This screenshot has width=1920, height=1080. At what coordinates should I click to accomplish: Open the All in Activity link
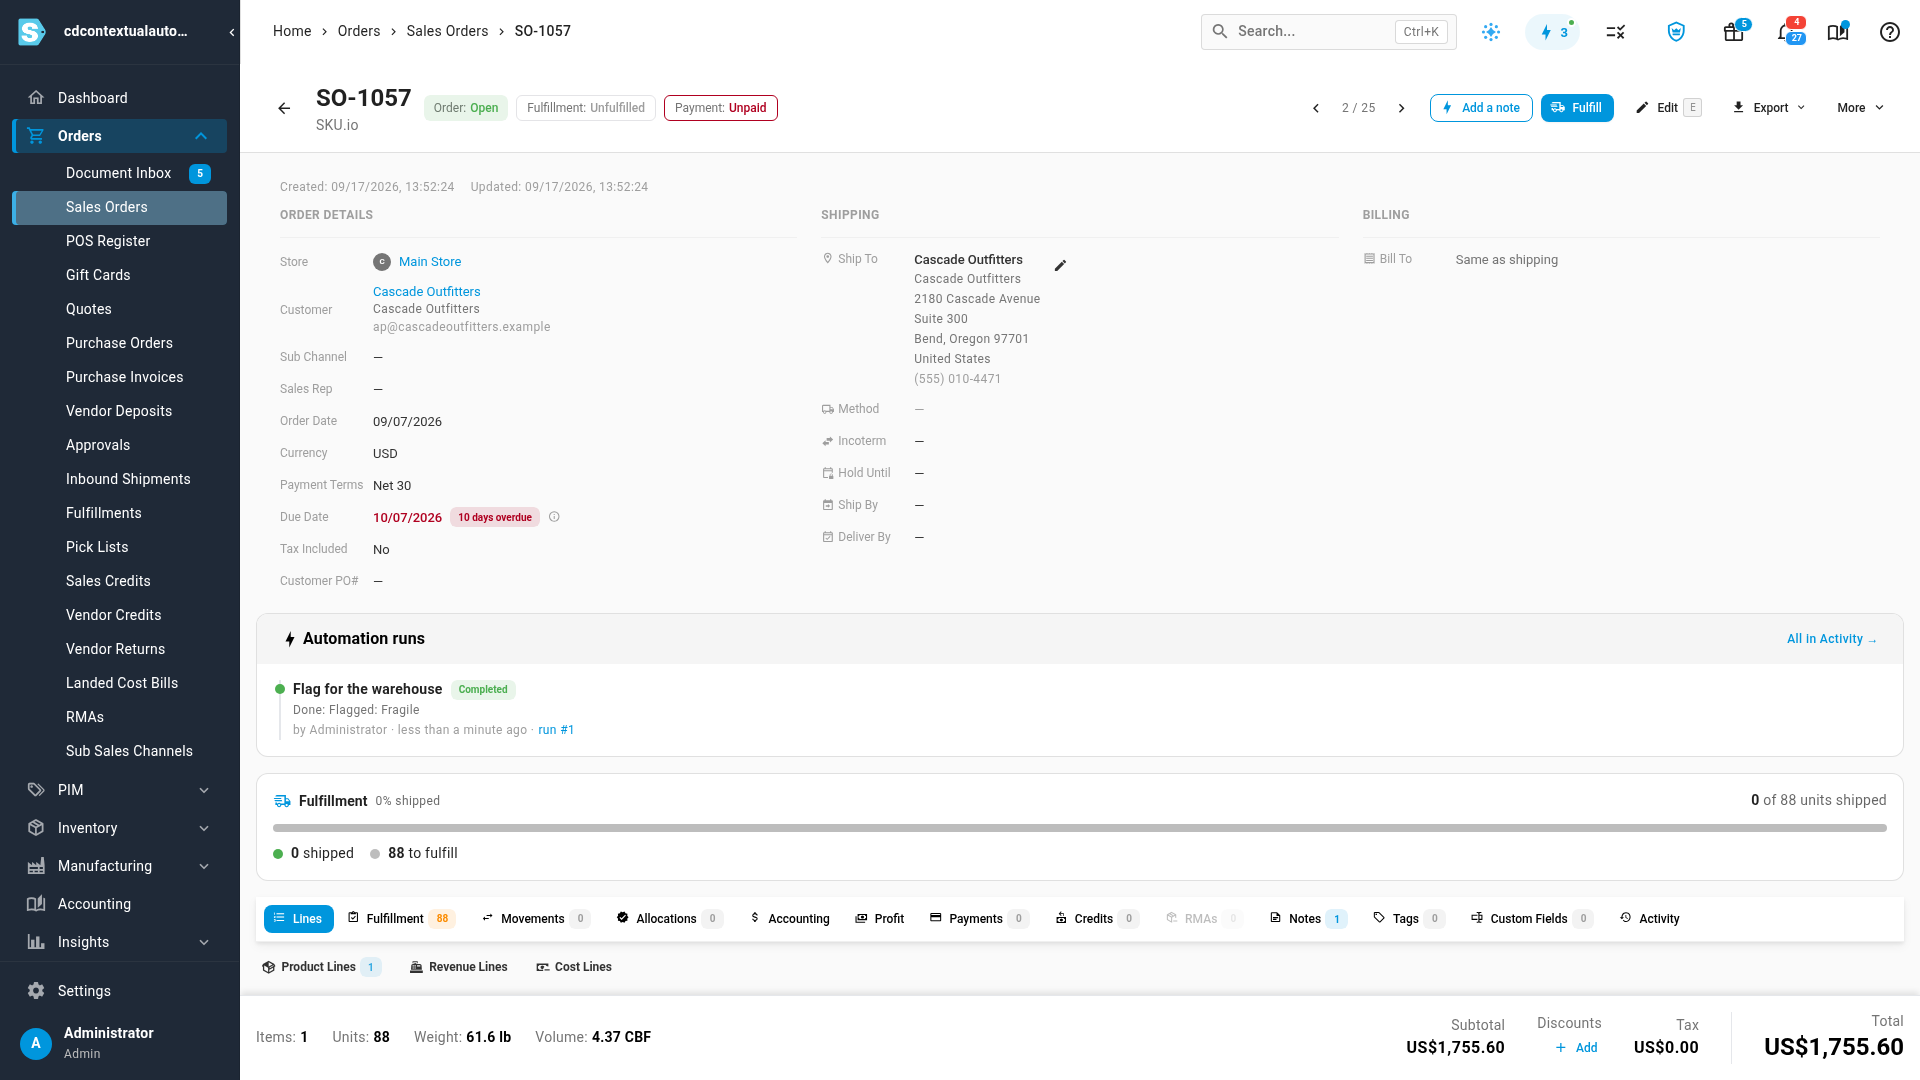[x=1832, y=639]
